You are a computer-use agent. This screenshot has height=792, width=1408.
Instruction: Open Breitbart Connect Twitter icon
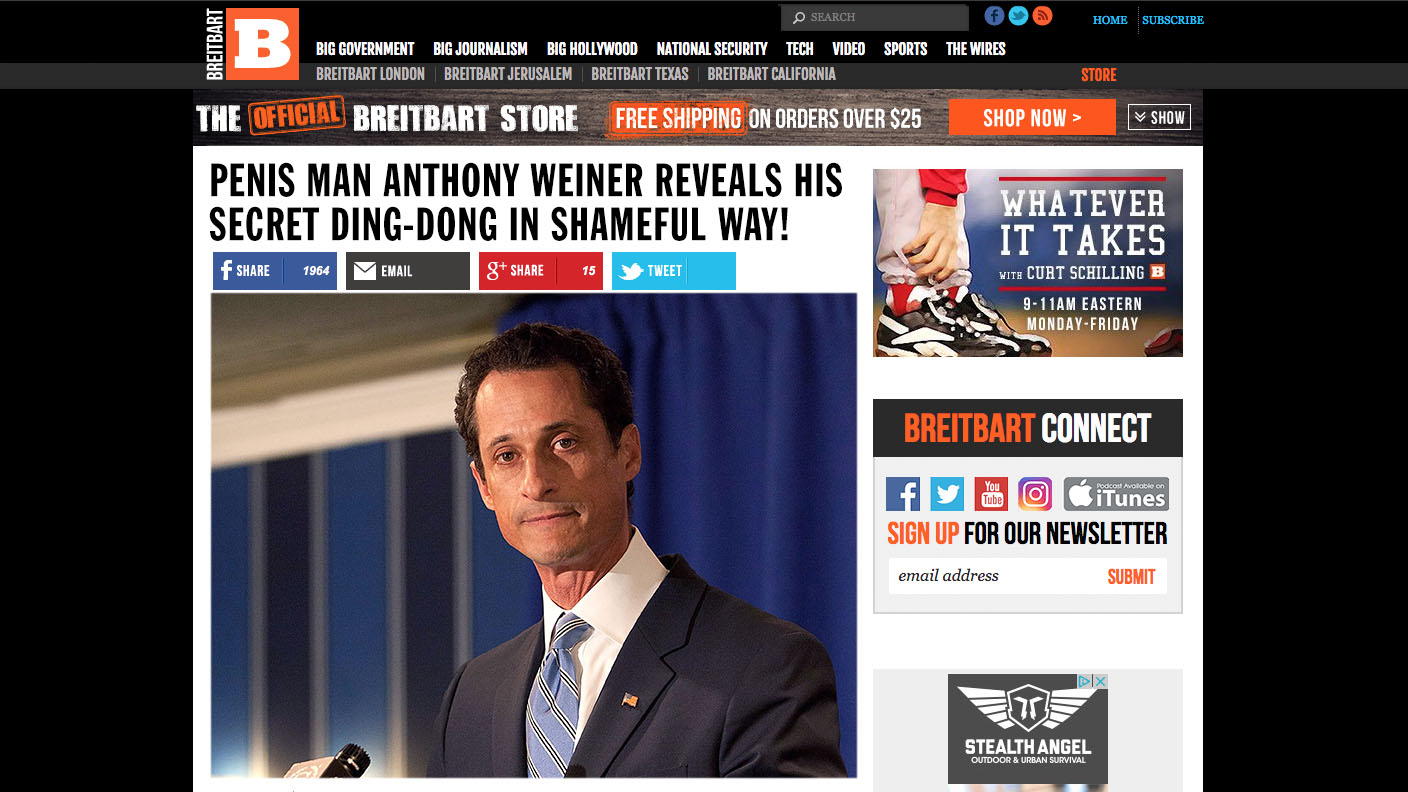pyautogui.click(x=947, y=494)
